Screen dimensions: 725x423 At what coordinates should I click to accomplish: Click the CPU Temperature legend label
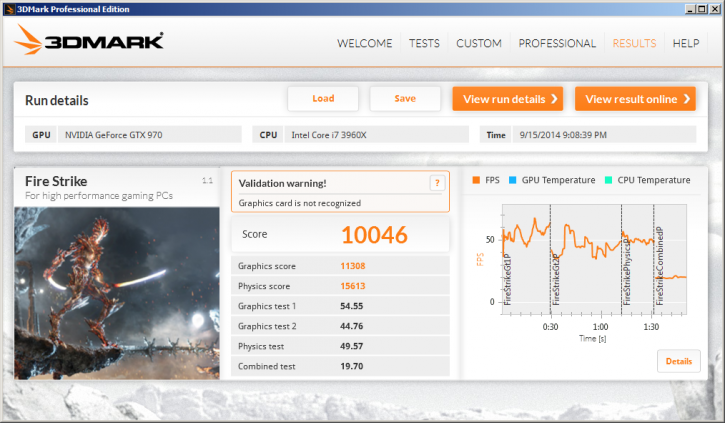654,180
